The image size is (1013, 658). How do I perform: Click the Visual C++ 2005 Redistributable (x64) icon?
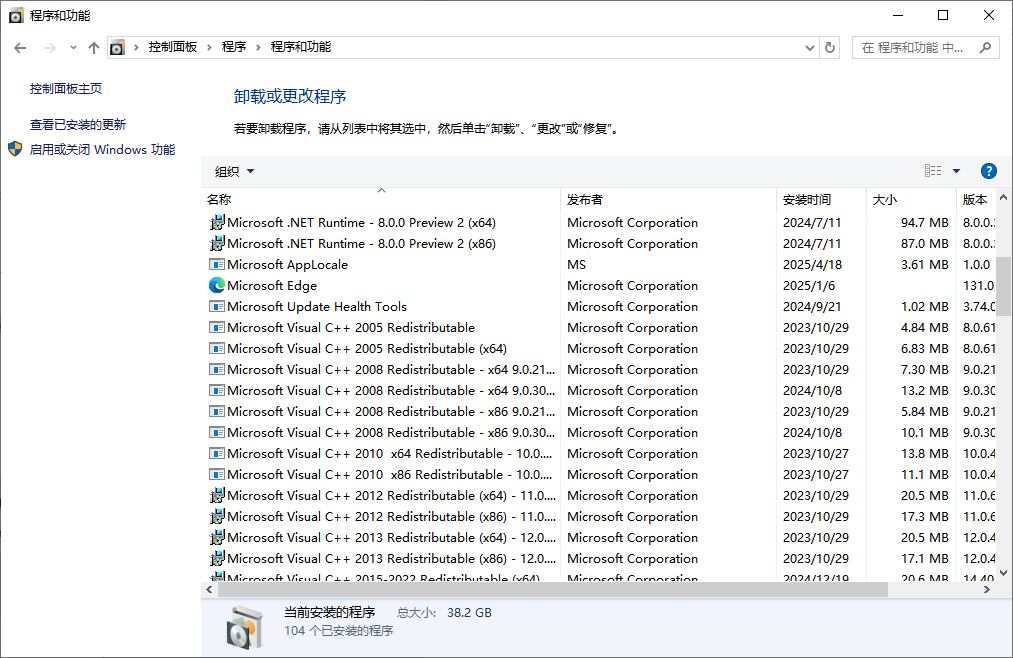click(x=217, y=349)
